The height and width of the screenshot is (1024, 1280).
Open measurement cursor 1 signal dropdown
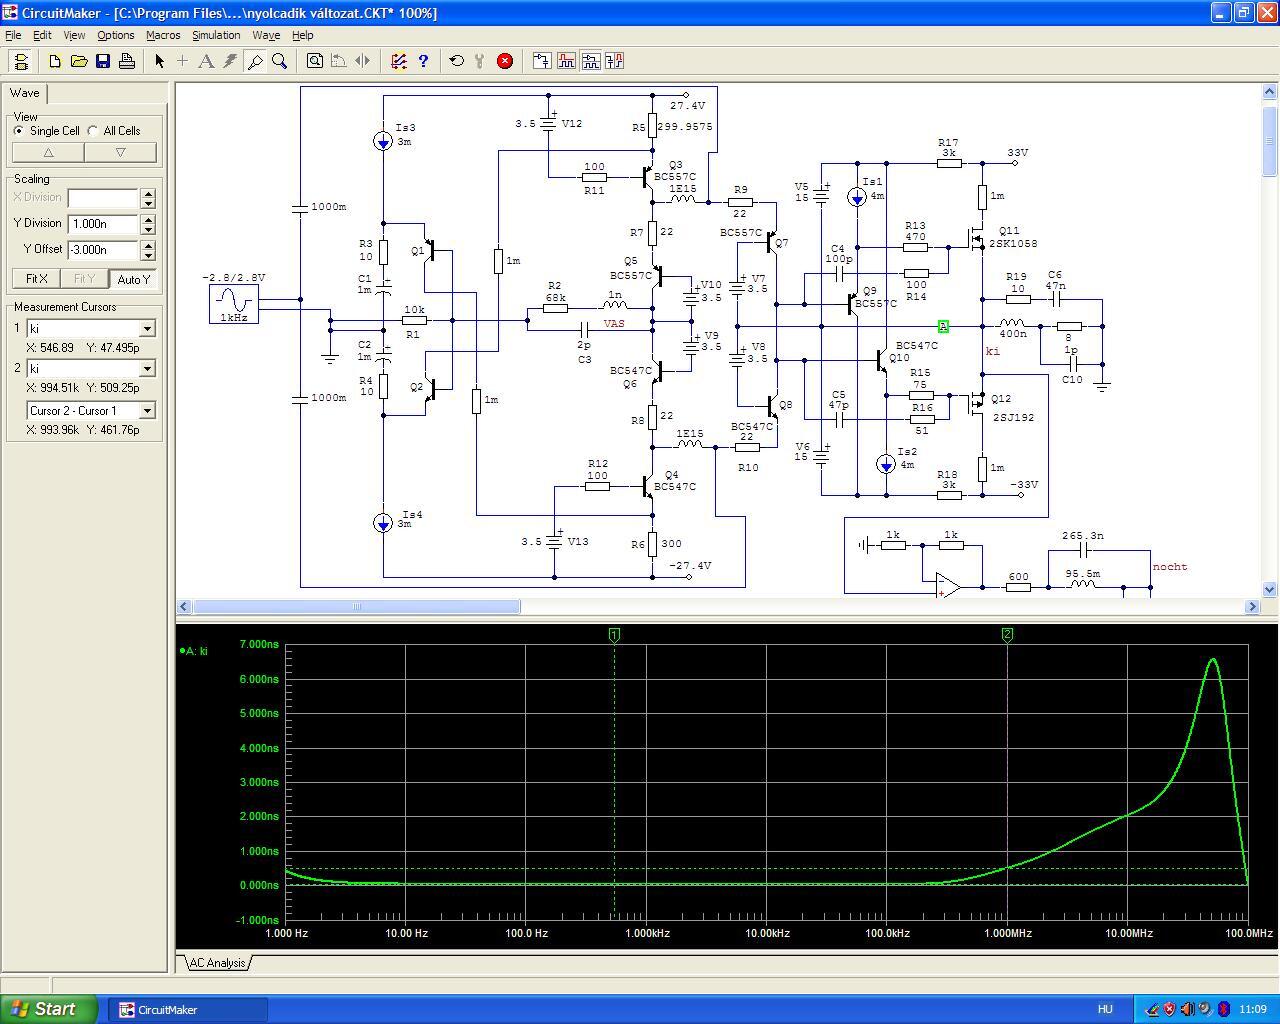[147, 329]
